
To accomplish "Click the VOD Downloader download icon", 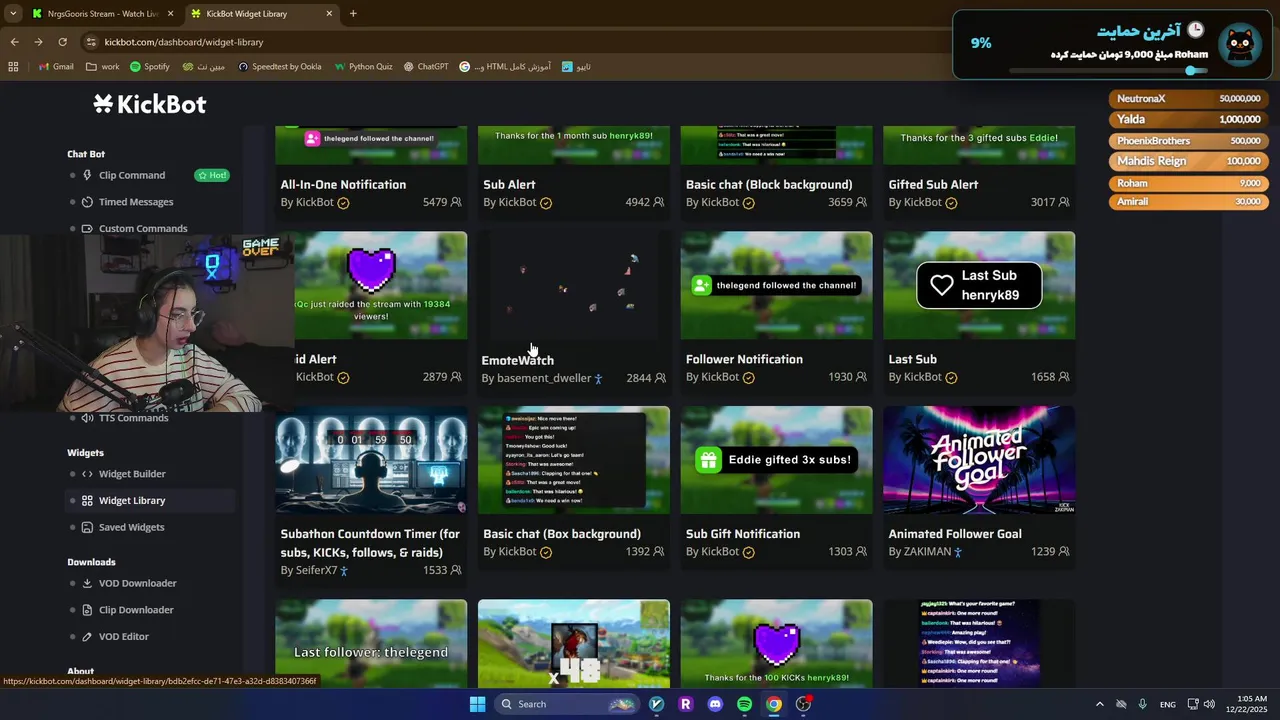I will point(87,584).
